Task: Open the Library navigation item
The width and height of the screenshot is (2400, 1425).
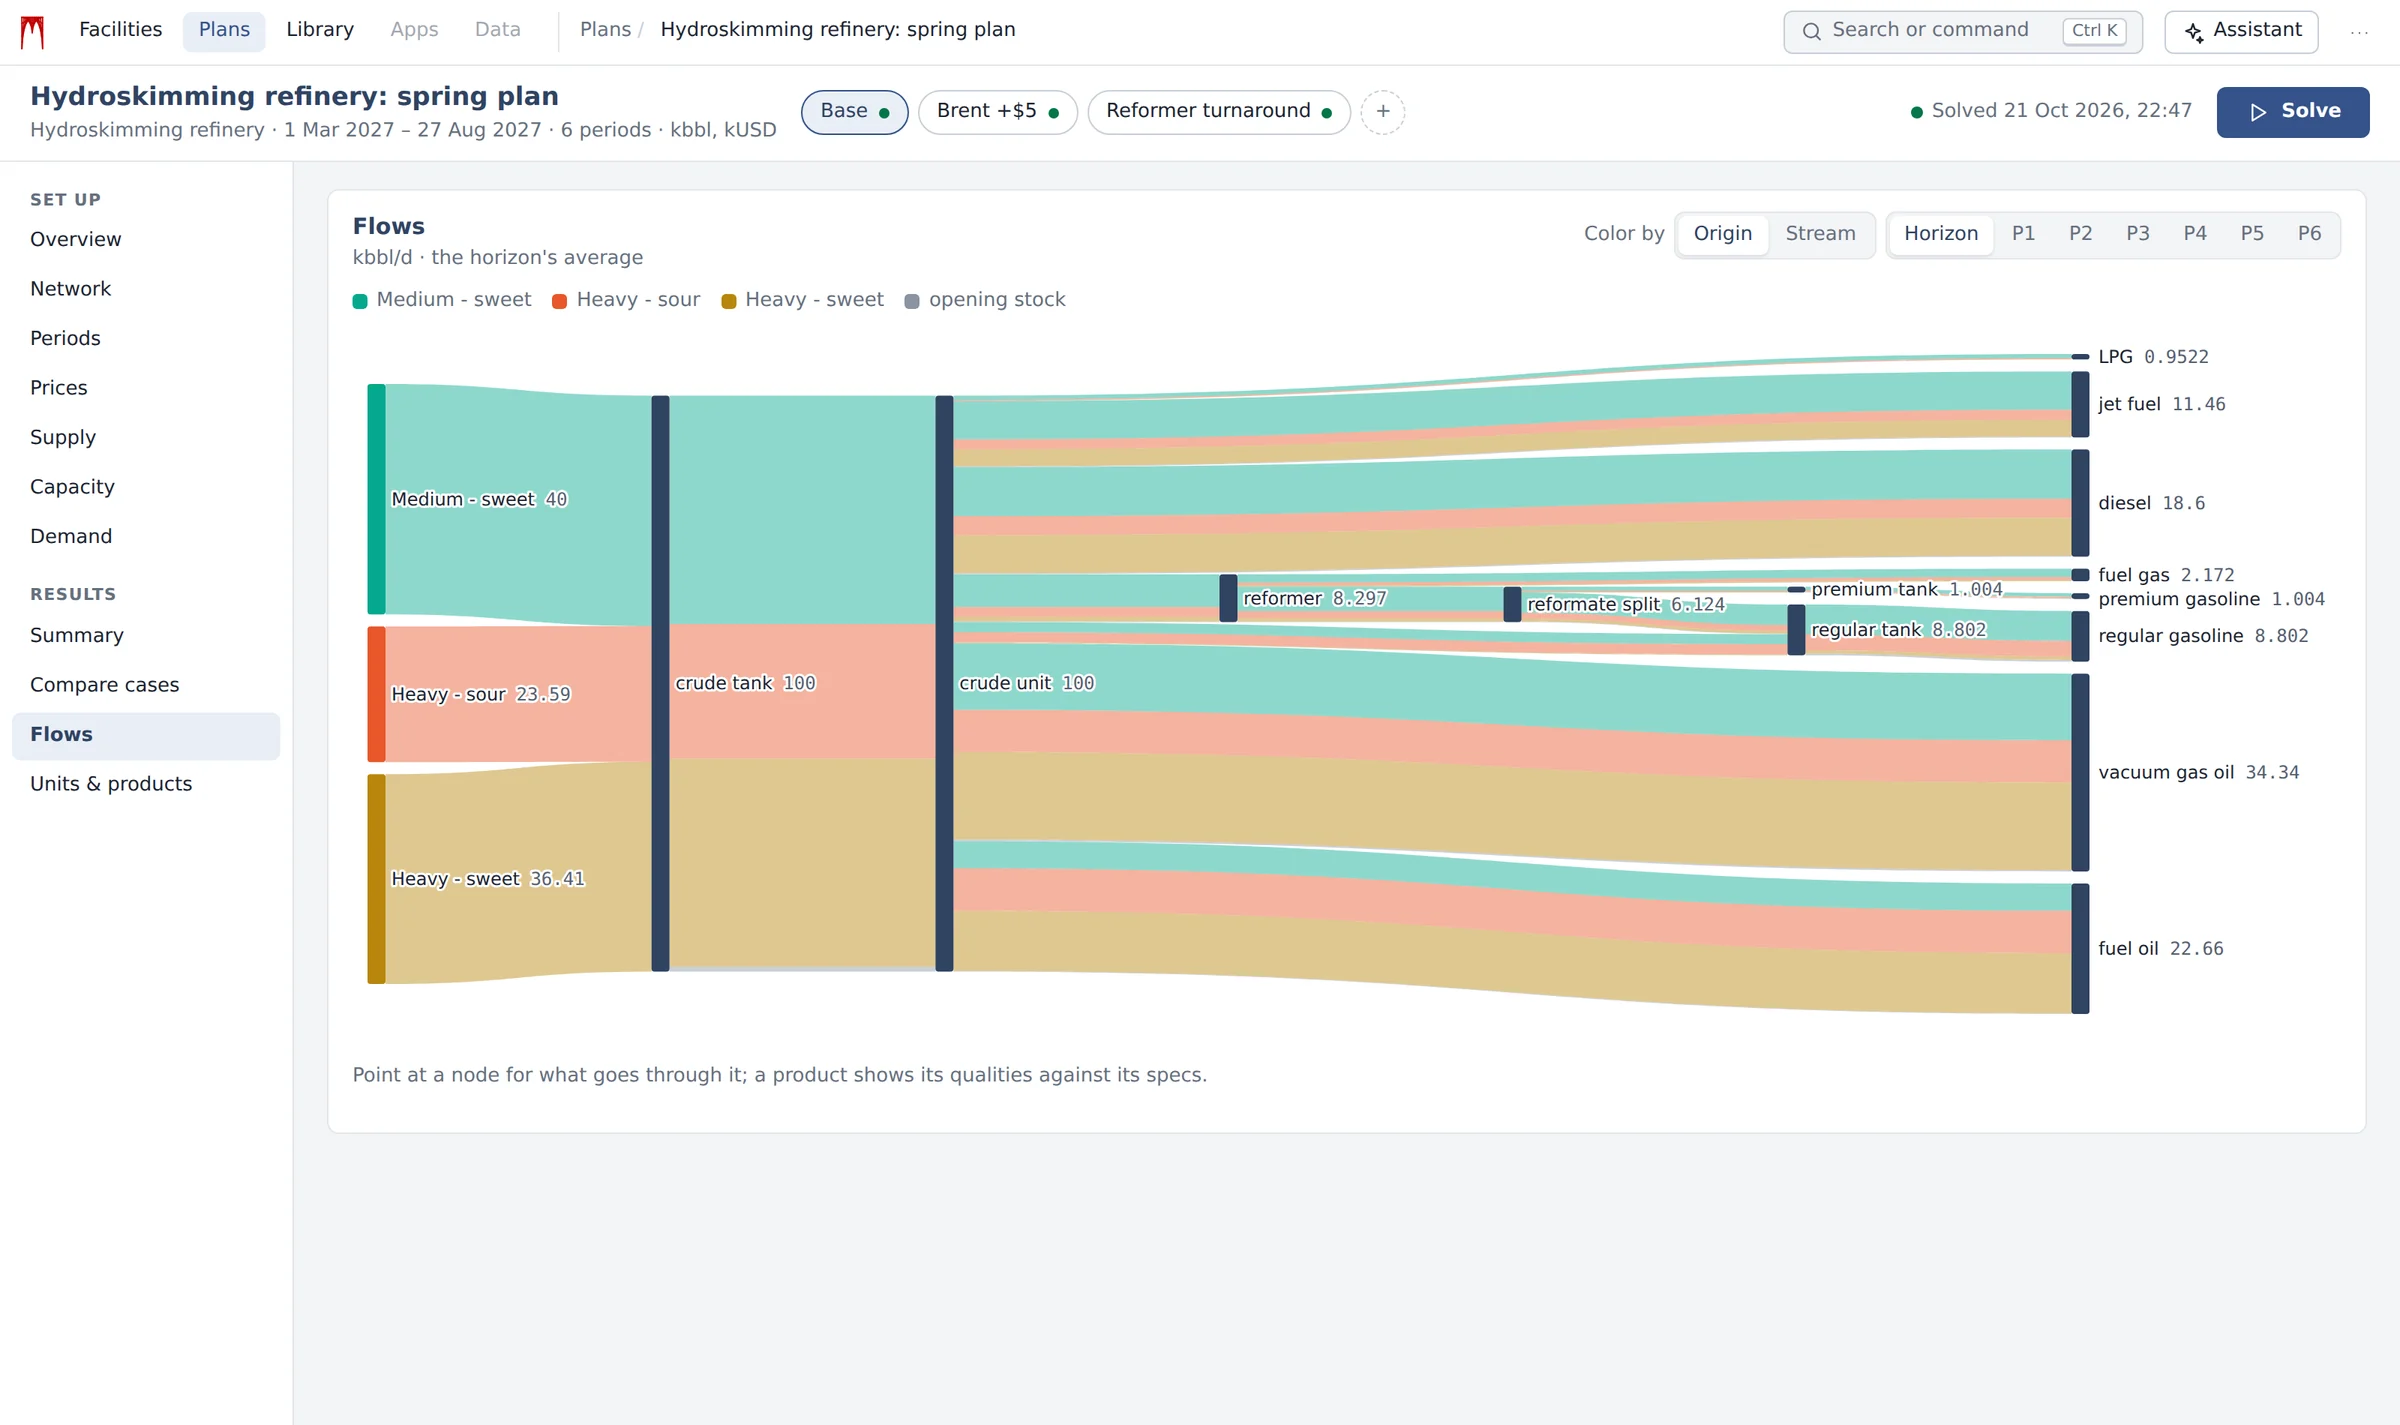Action: (x=320, y=30)
